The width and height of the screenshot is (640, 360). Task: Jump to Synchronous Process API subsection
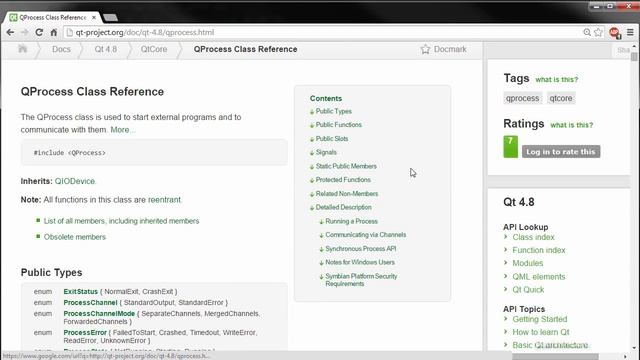point(360,249)
